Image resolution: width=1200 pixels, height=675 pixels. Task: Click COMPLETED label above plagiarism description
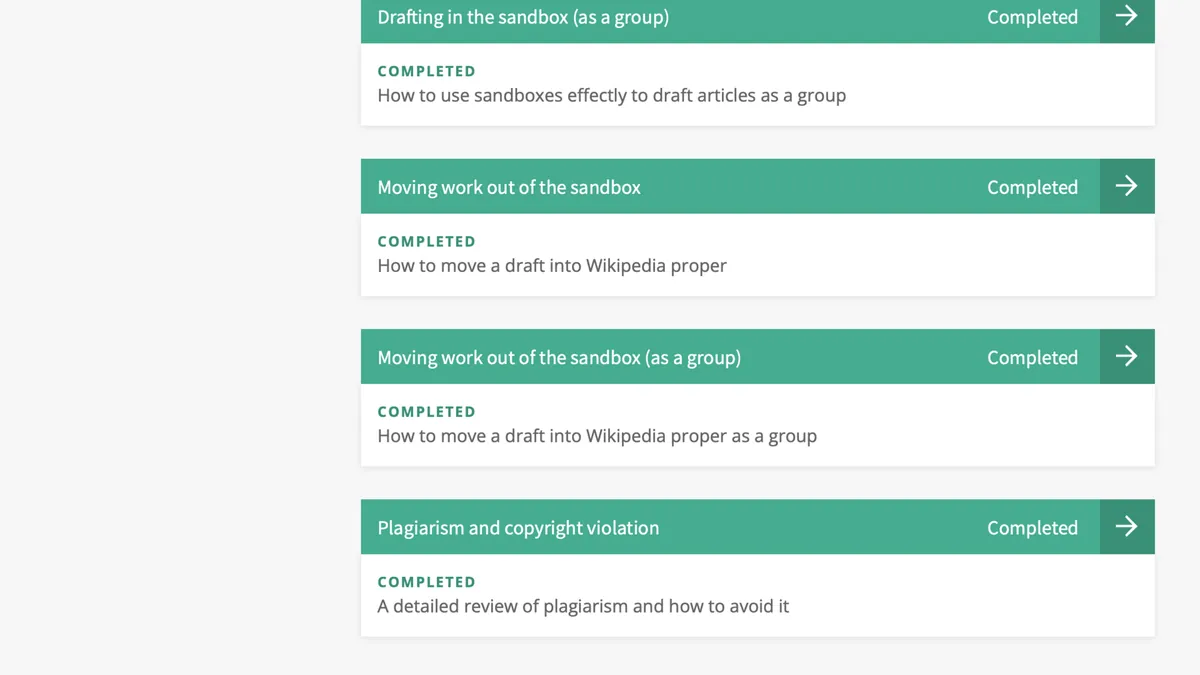click(426, 581)
